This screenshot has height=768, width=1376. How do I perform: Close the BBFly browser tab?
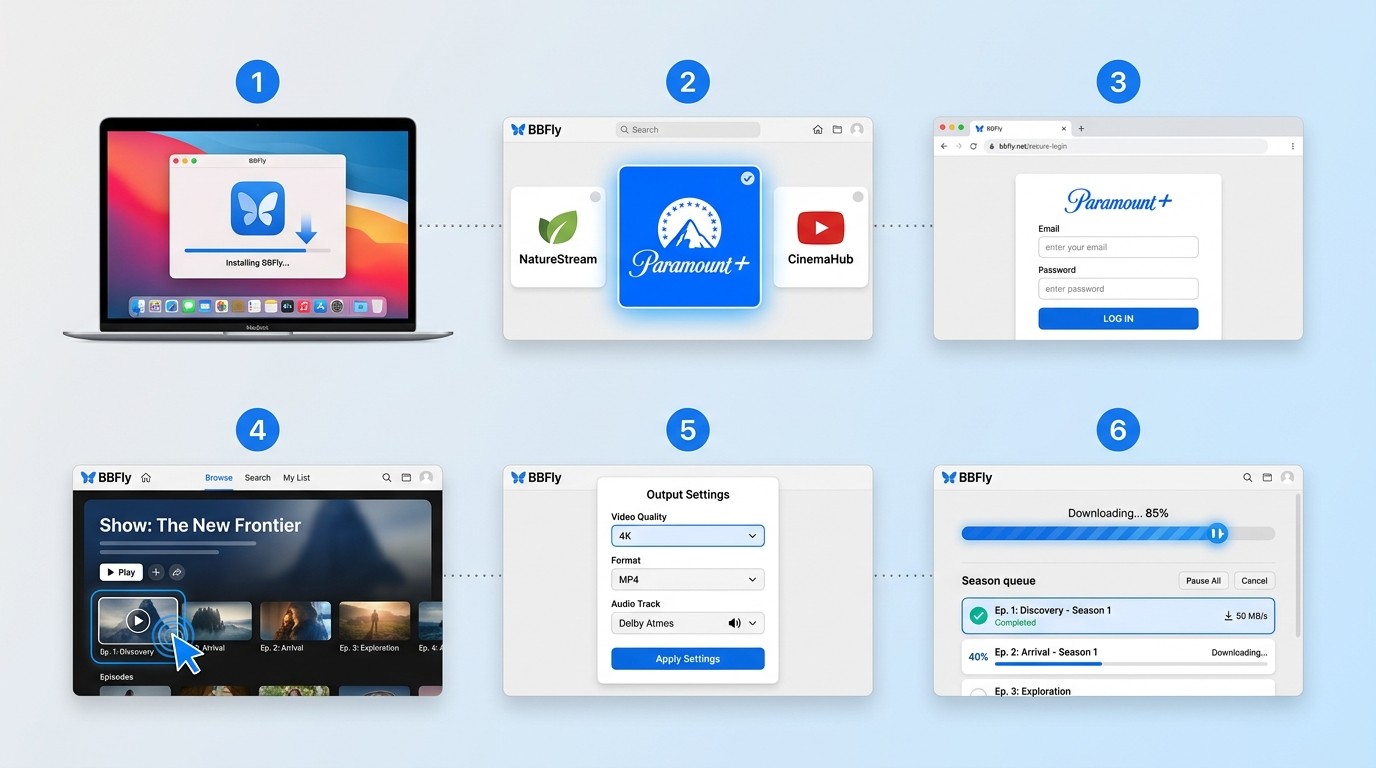(x=1063, y=129)
